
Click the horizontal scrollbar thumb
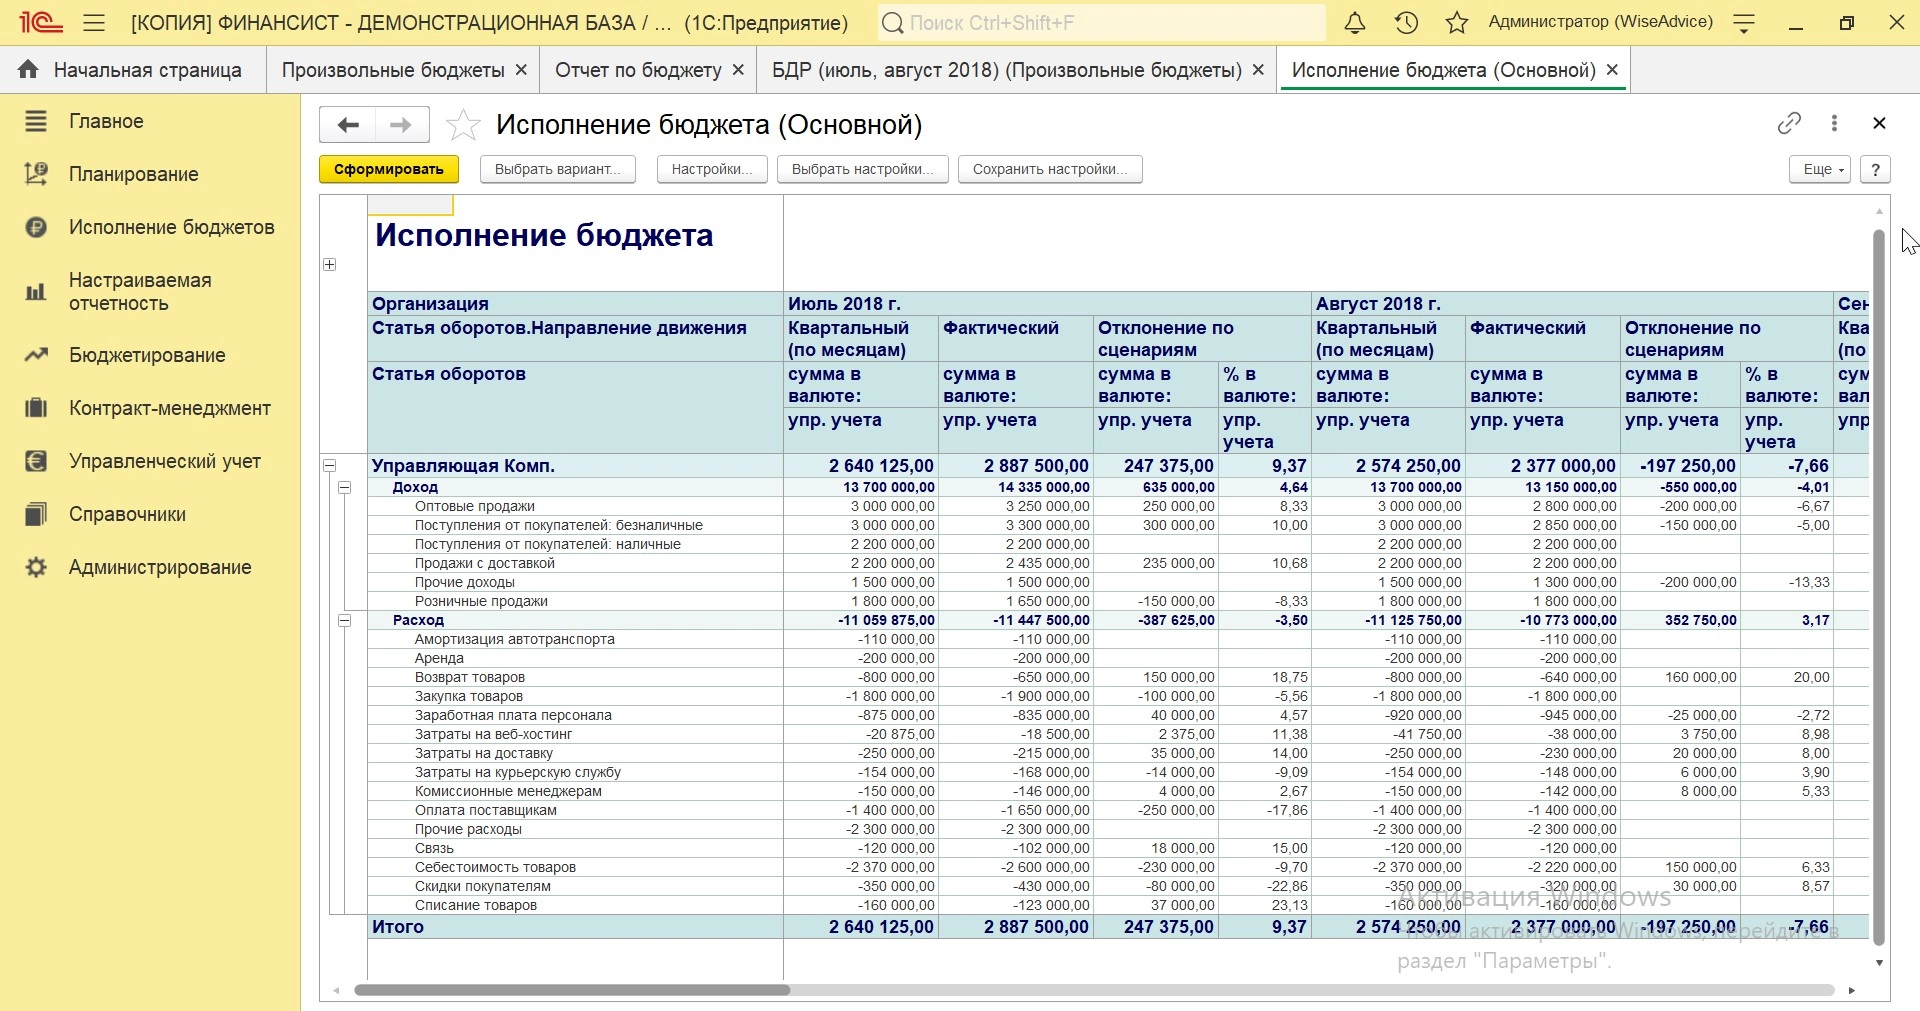572,990
